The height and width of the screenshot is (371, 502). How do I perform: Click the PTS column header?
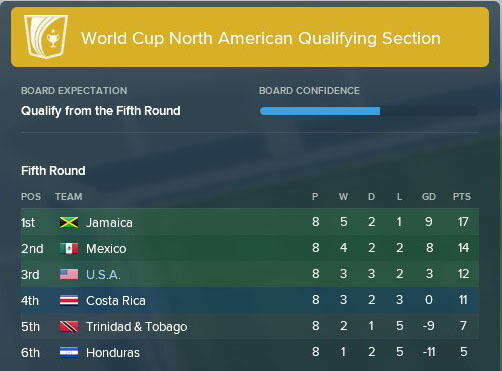point(462,197)
